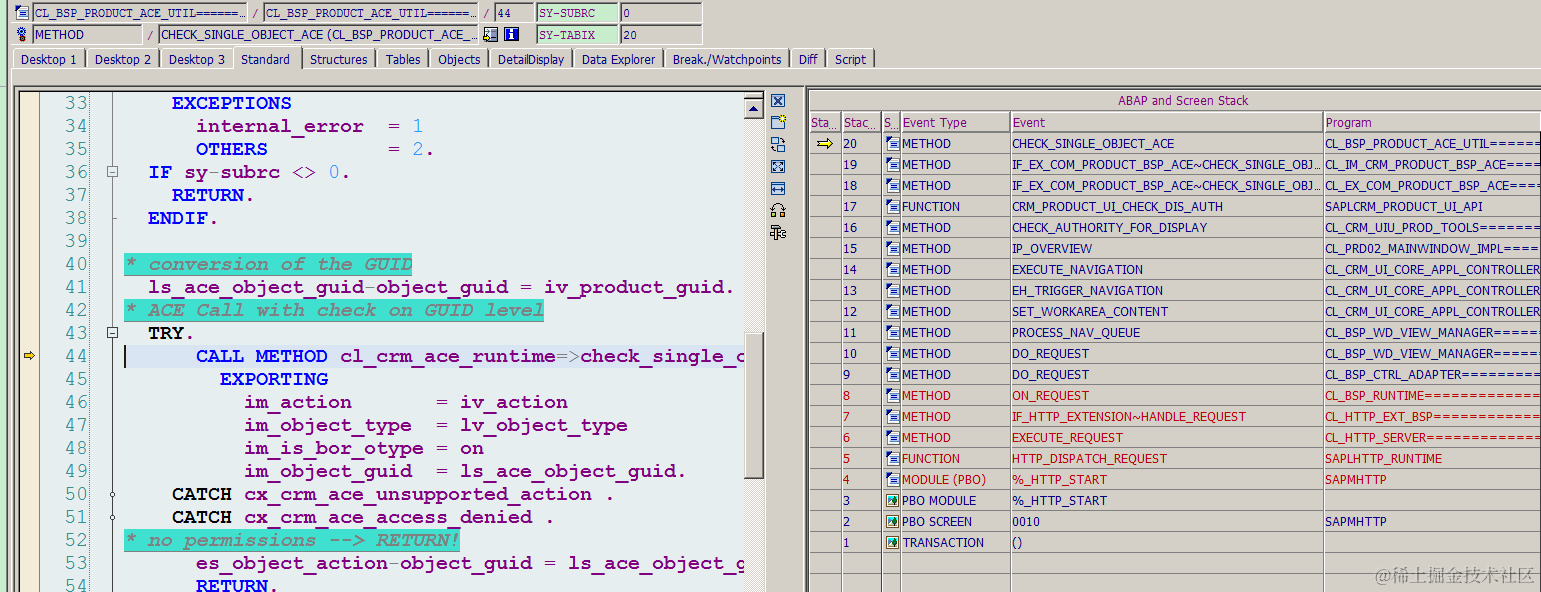
Task: Click the SY-SUBRC value field showing 0
Action: click(x=660, y=13)
